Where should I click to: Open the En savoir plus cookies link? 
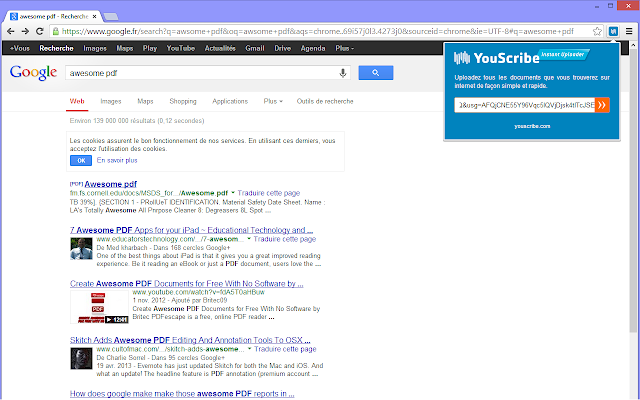pyautogui.click(x=117, y=160)
